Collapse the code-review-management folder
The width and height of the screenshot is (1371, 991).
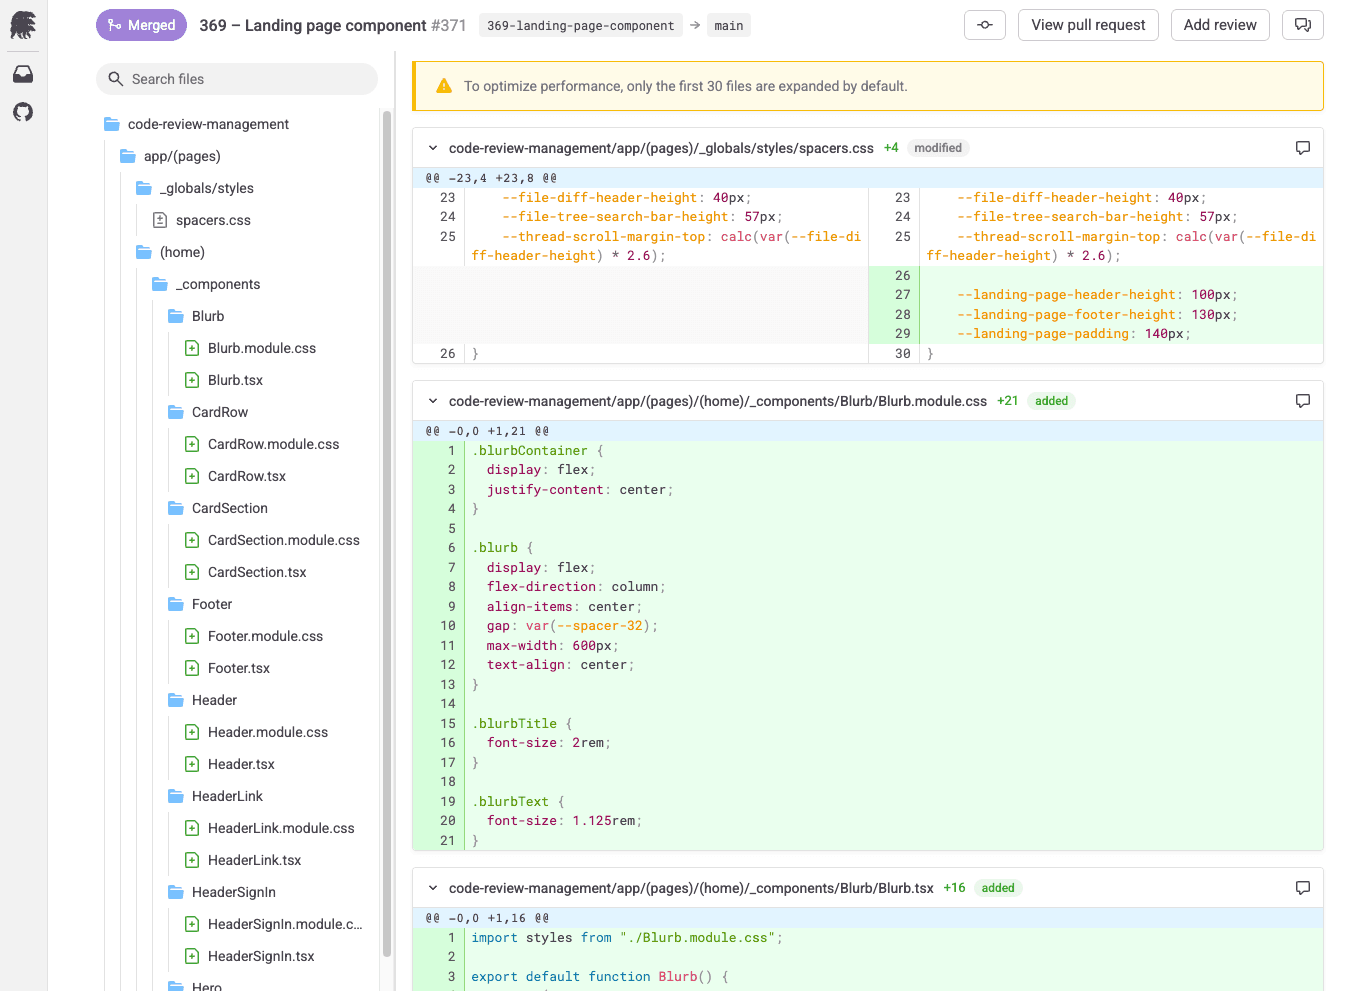point(196,124)
